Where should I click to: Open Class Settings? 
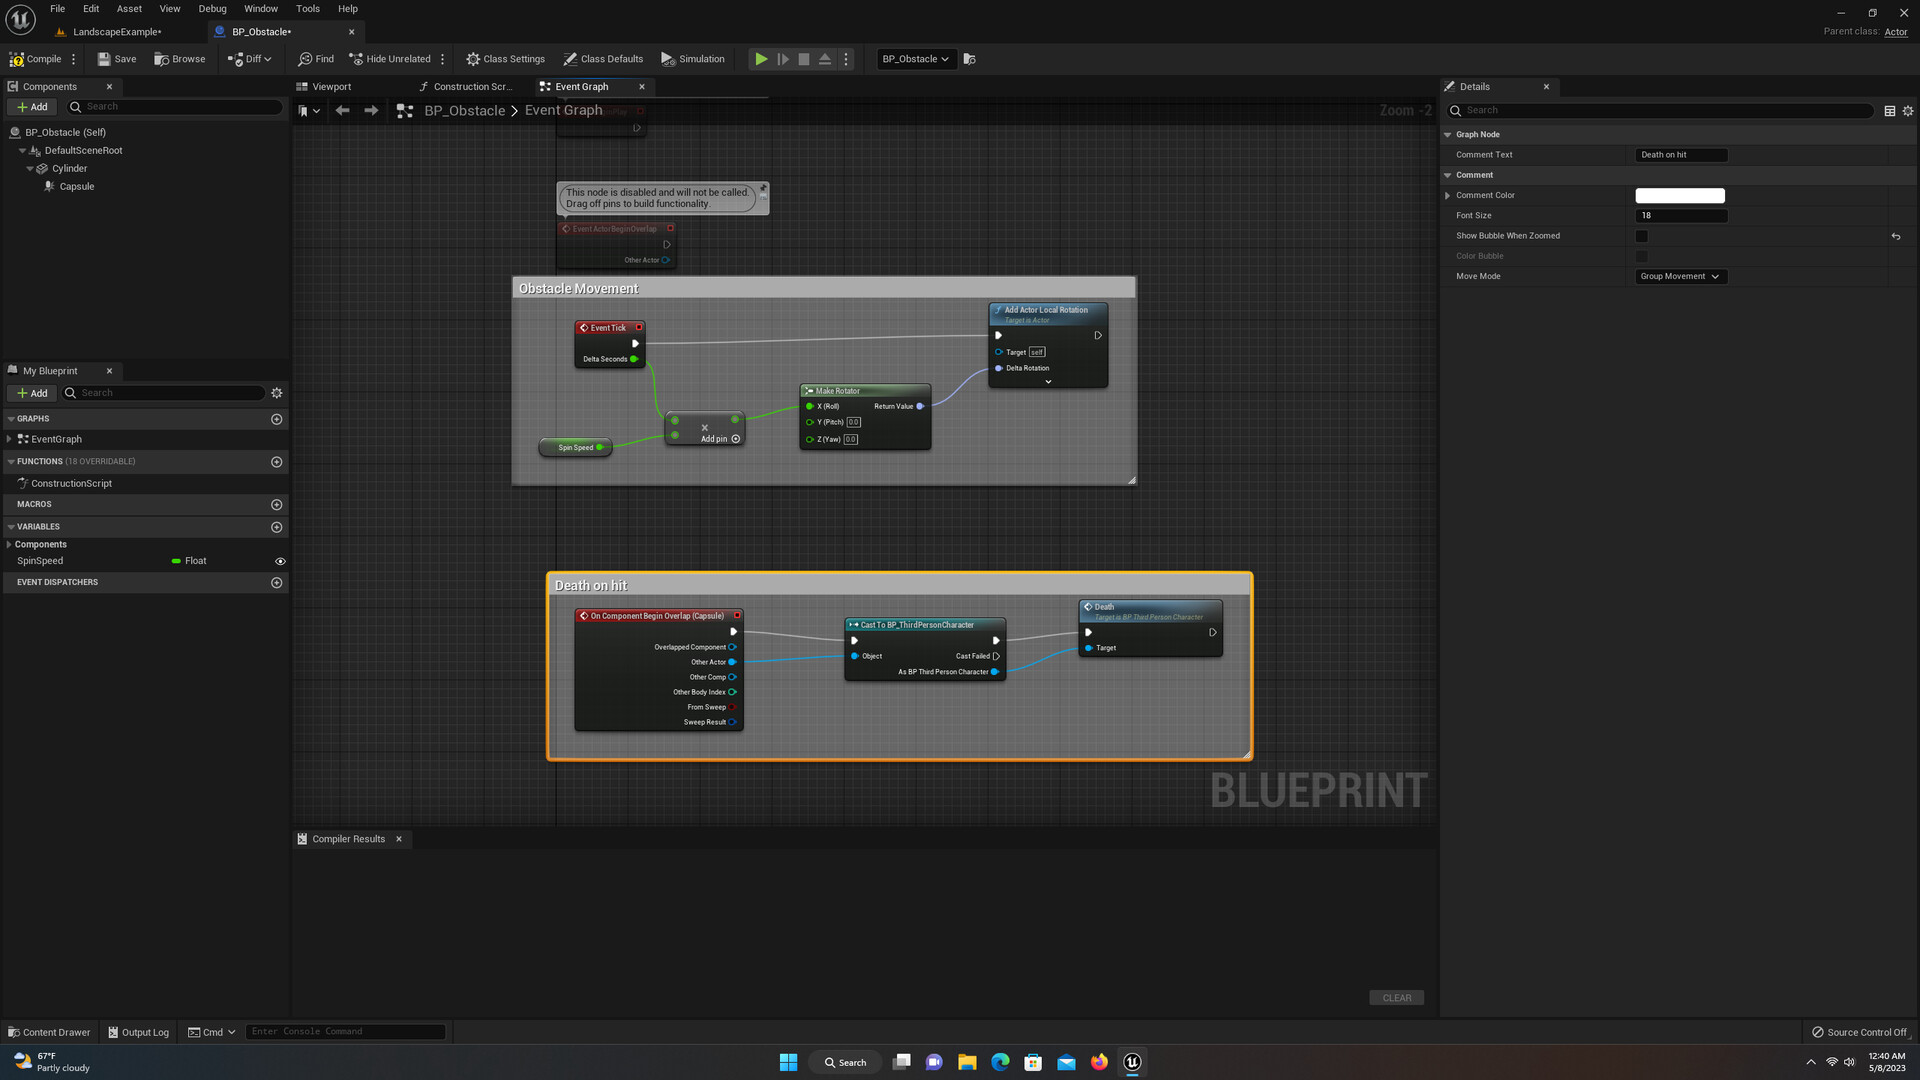point(505,59)
